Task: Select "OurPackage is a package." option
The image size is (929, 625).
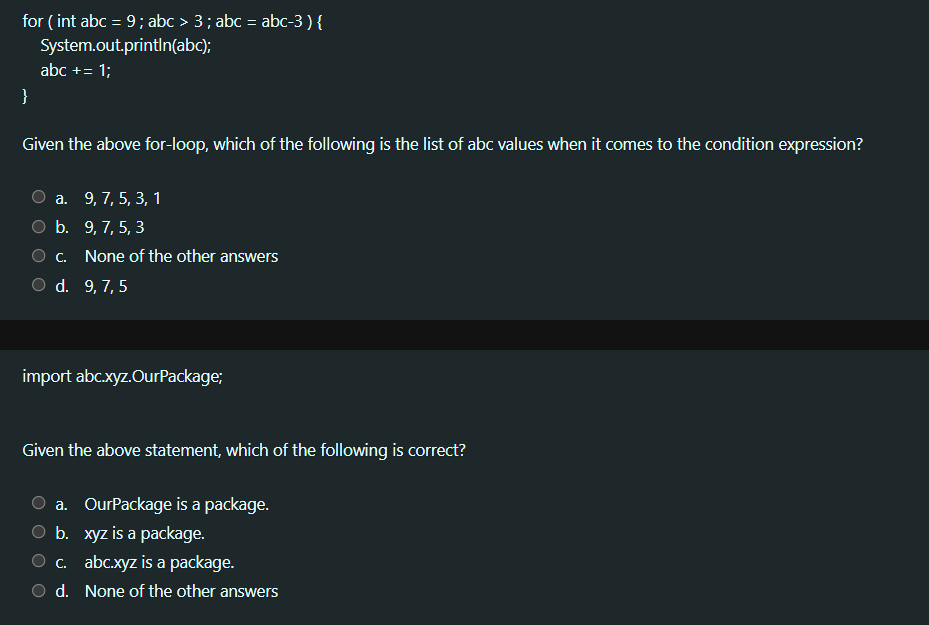Action: (38, 503)
